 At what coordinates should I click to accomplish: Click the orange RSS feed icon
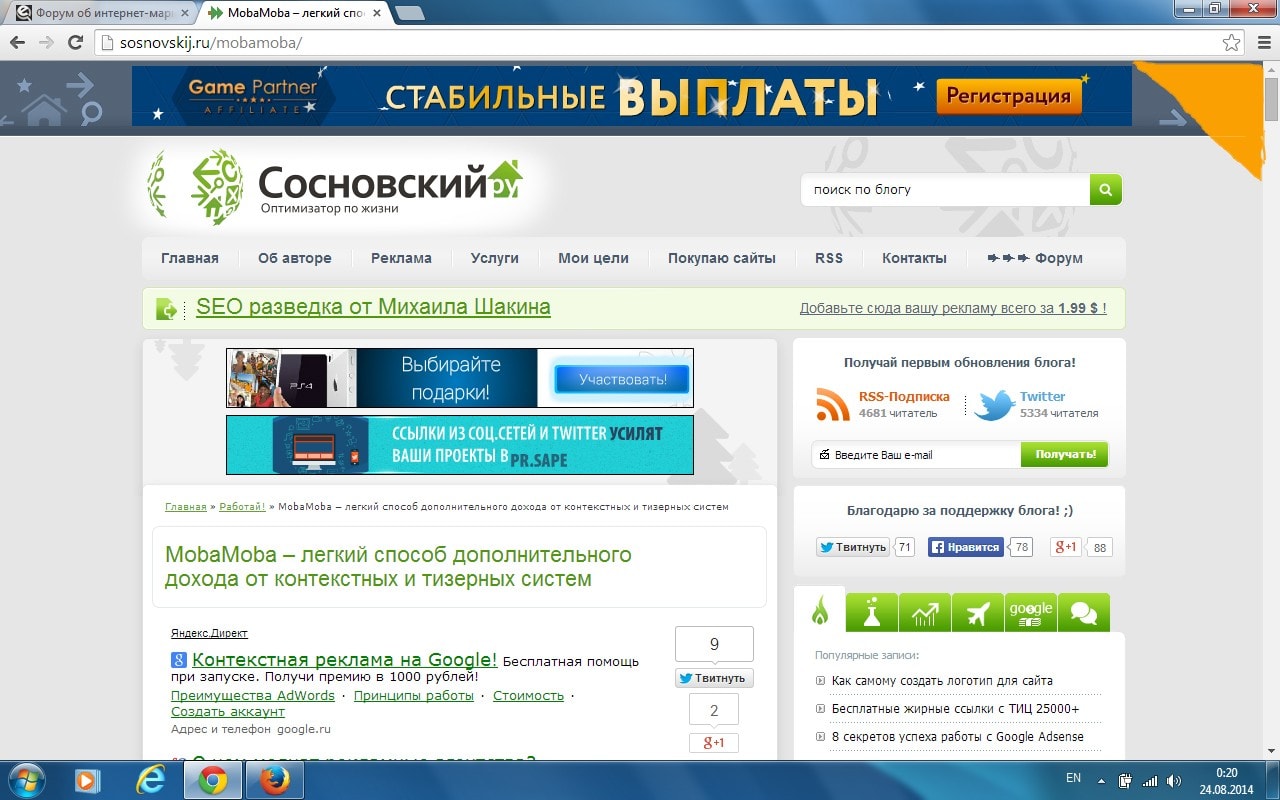tap(832, 404)
